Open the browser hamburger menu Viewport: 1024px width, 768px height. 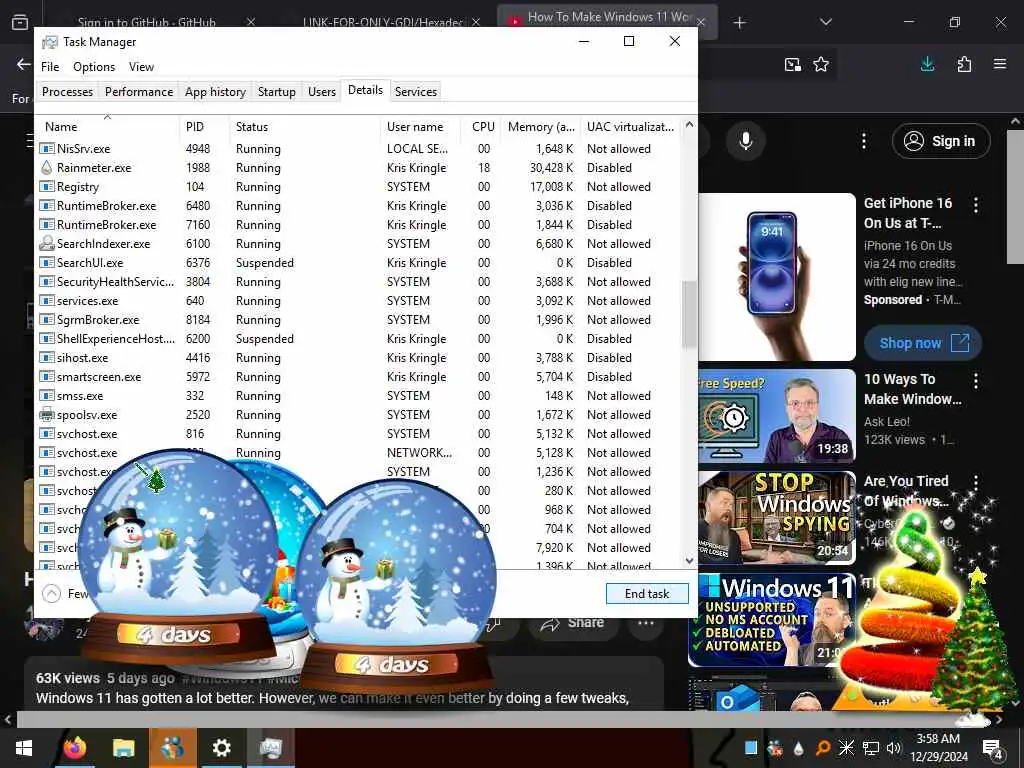1000,64
